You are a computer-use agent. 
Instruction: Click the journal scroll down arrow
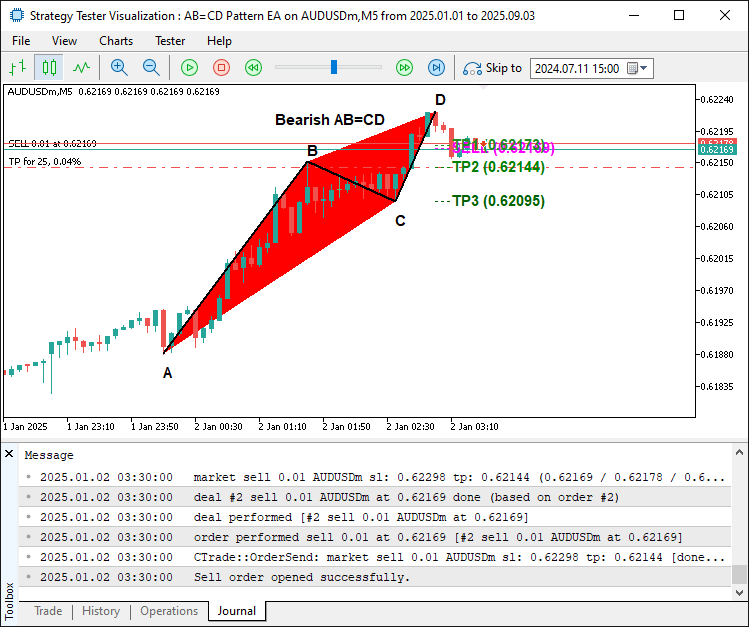(x=739, y=593)
